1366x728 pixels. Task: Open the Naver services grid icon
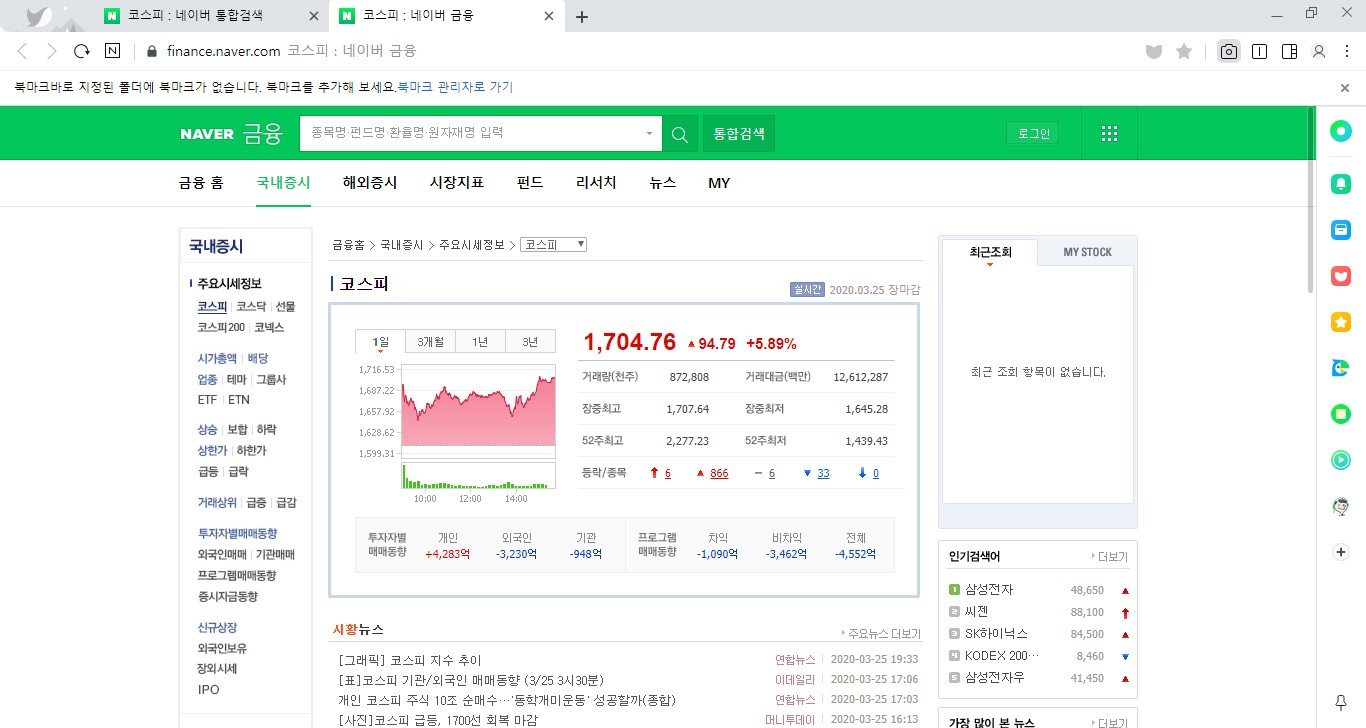(1108, 134)
